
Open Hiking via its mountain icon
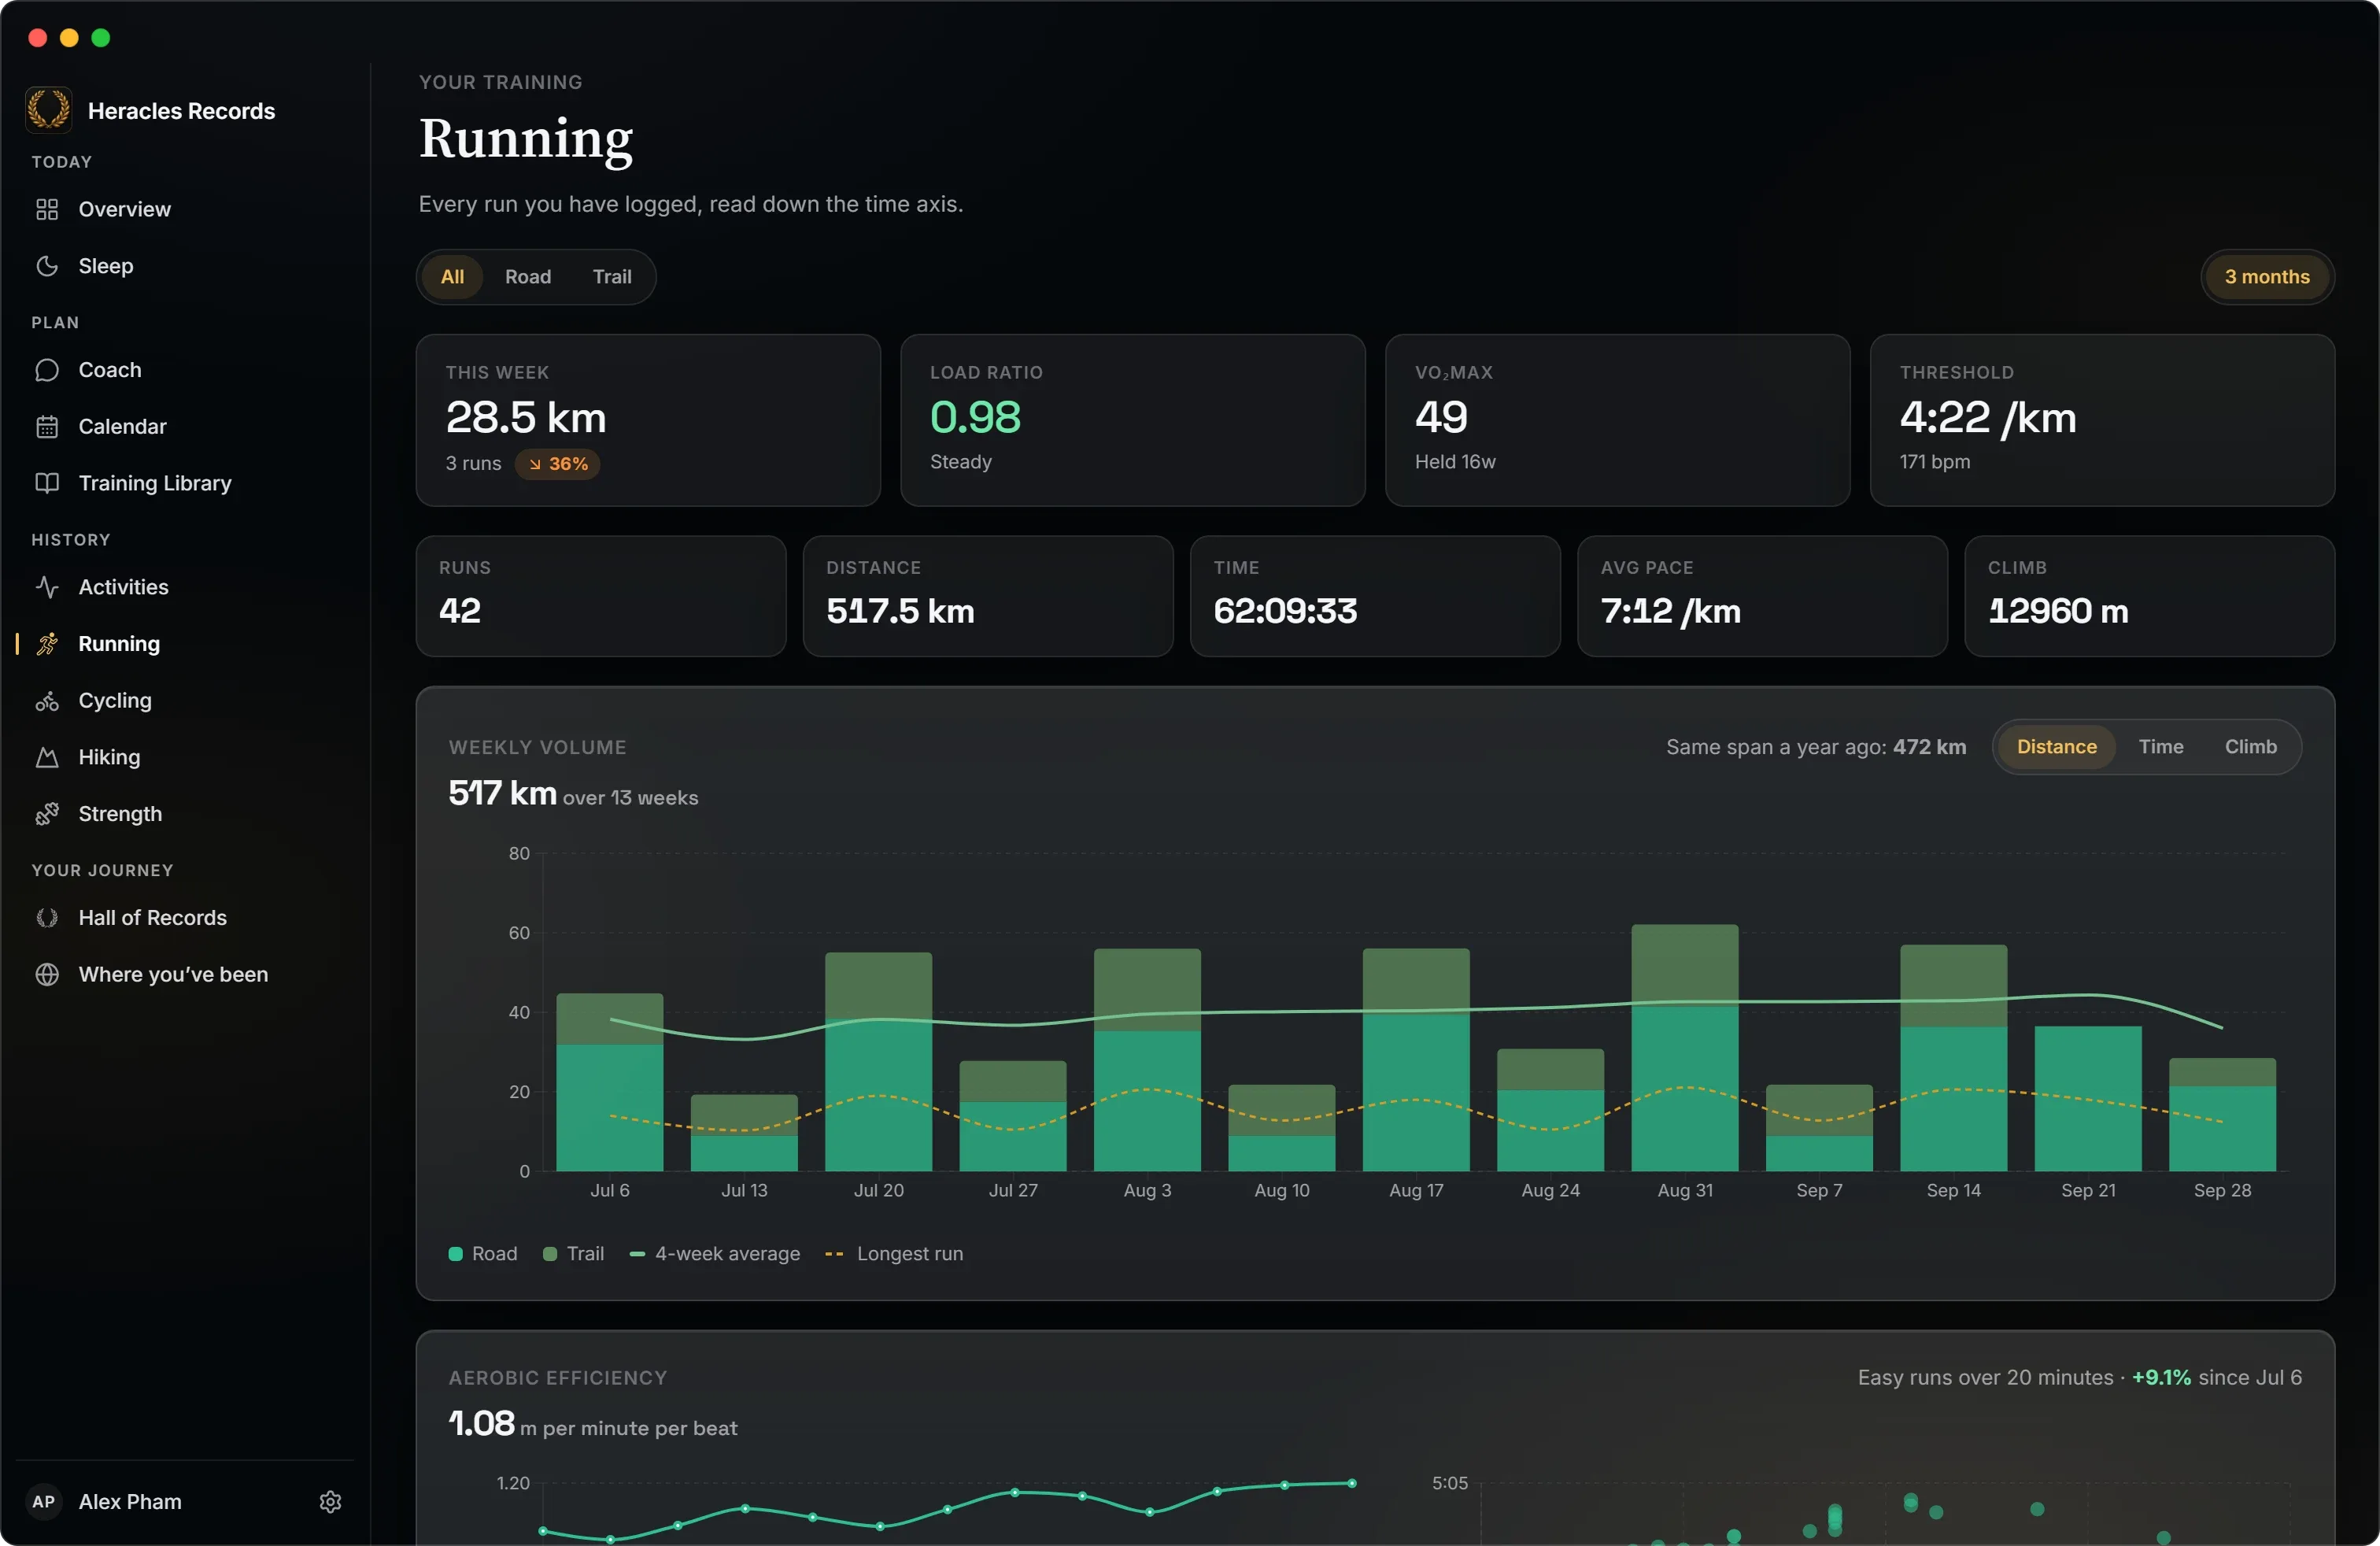[47, 757]
